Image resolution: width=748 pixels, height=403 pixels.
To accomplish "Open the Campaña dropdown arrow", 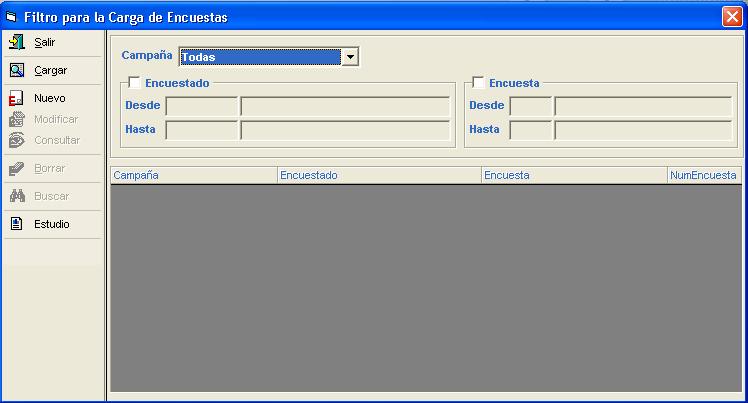I will pyautogui.click(x=350, y=57).
